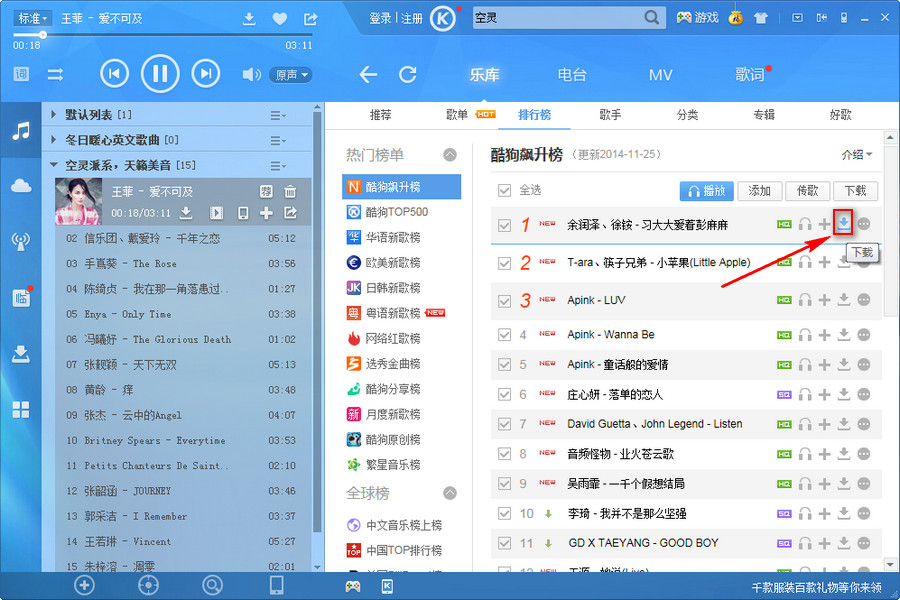Viewport: 900px width, 600px height.
Task: Favorite the song with heart icon
Action: [280, 19]
